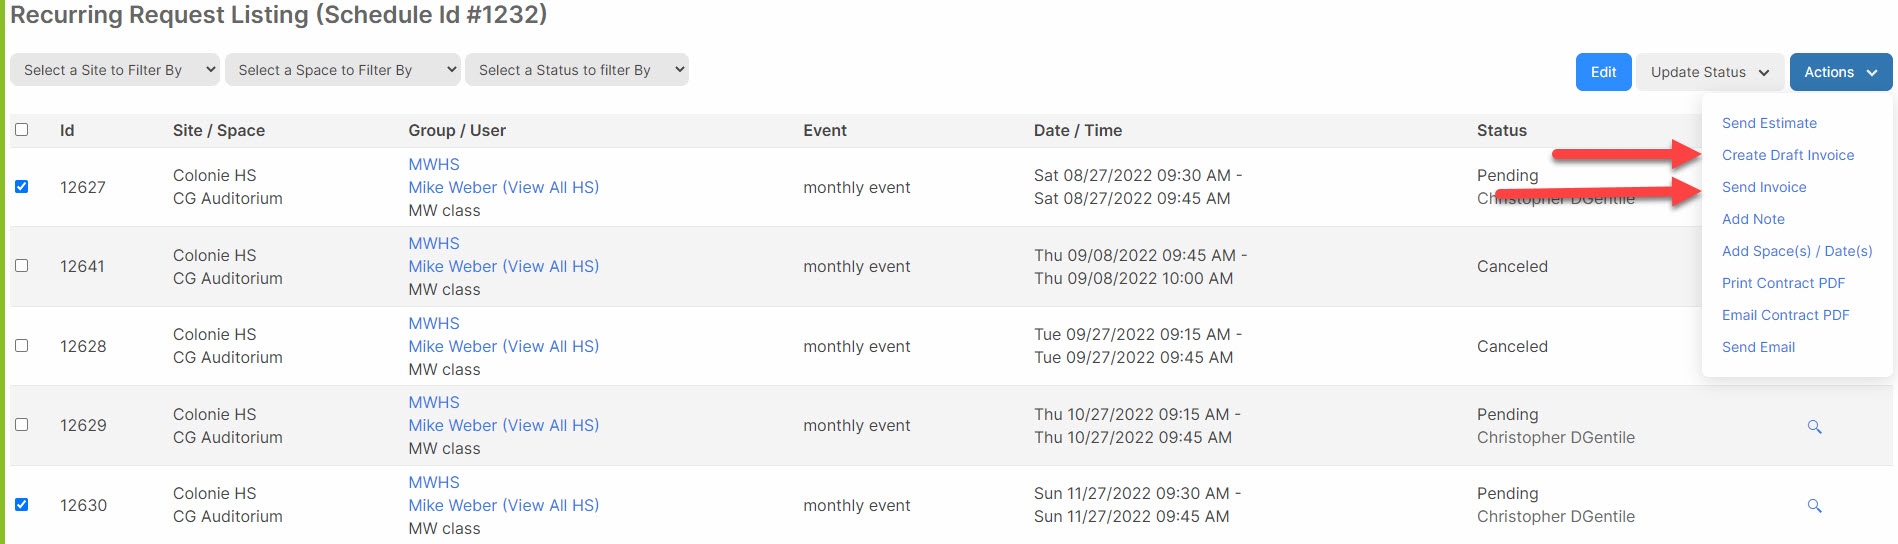Expand Select a Status to filter By dropdown
Viewport: 1898px width, 544px height.
click(x=577, y=70)
